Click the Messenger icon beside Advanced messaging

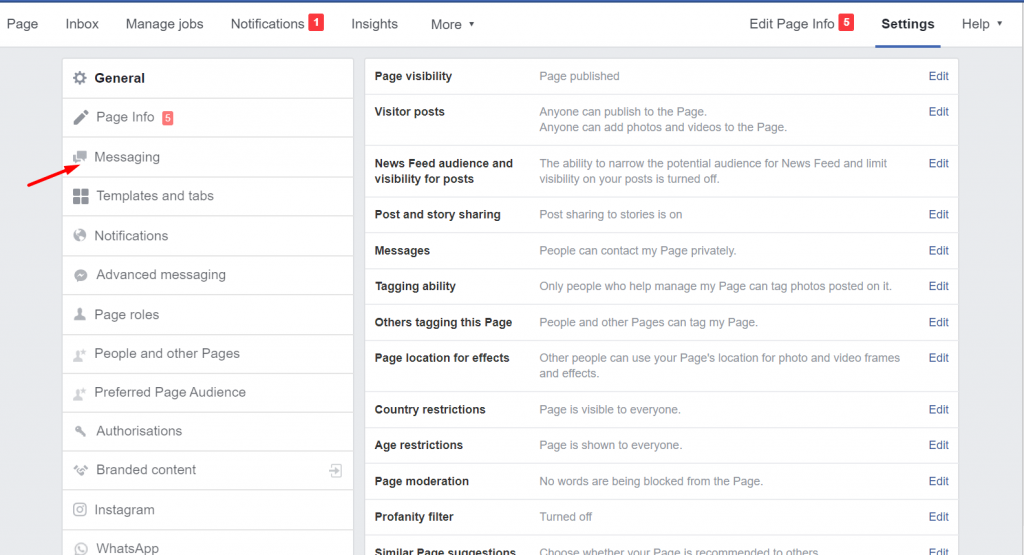pos(80,275)
